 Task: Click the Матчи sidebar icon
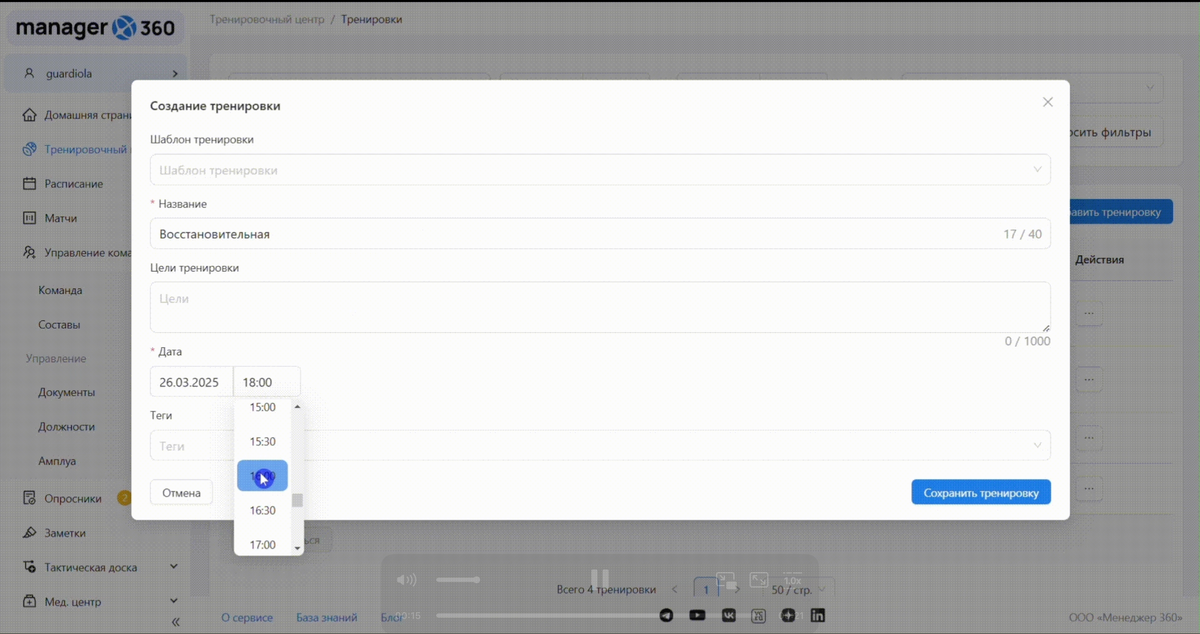[x=29, y=218]
